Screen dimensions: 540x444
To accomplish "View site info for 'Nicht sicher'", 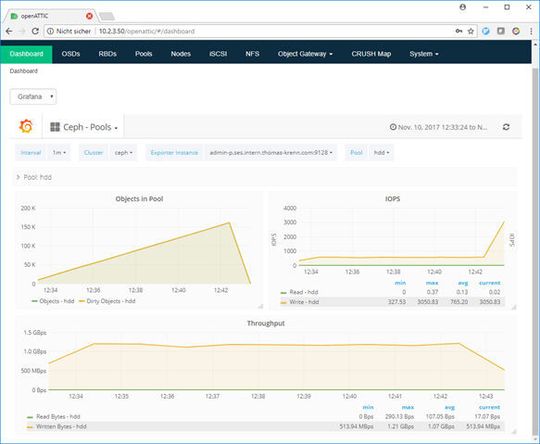I will [x=69, y=31].
